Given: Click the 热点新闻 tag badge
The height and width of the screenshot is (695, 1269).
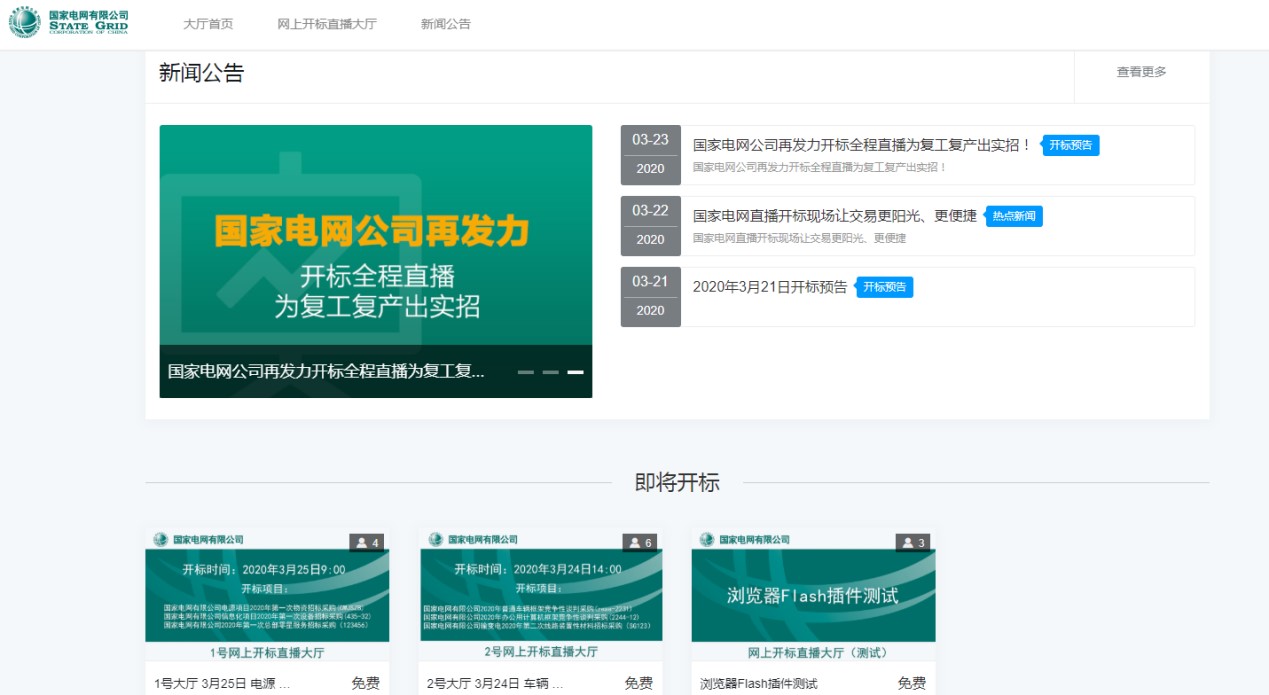Looking at the screenshot, I should pos(1015,216).
